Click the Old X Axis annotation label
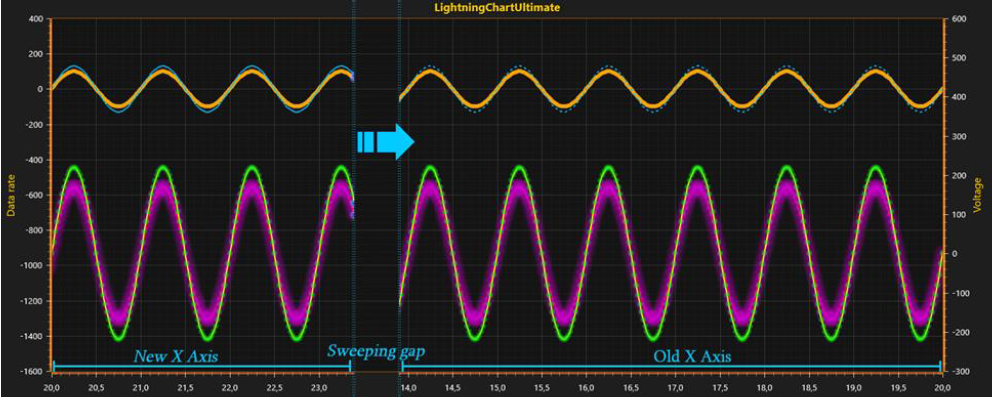993x397 pixels. click(x=692, y=357)
